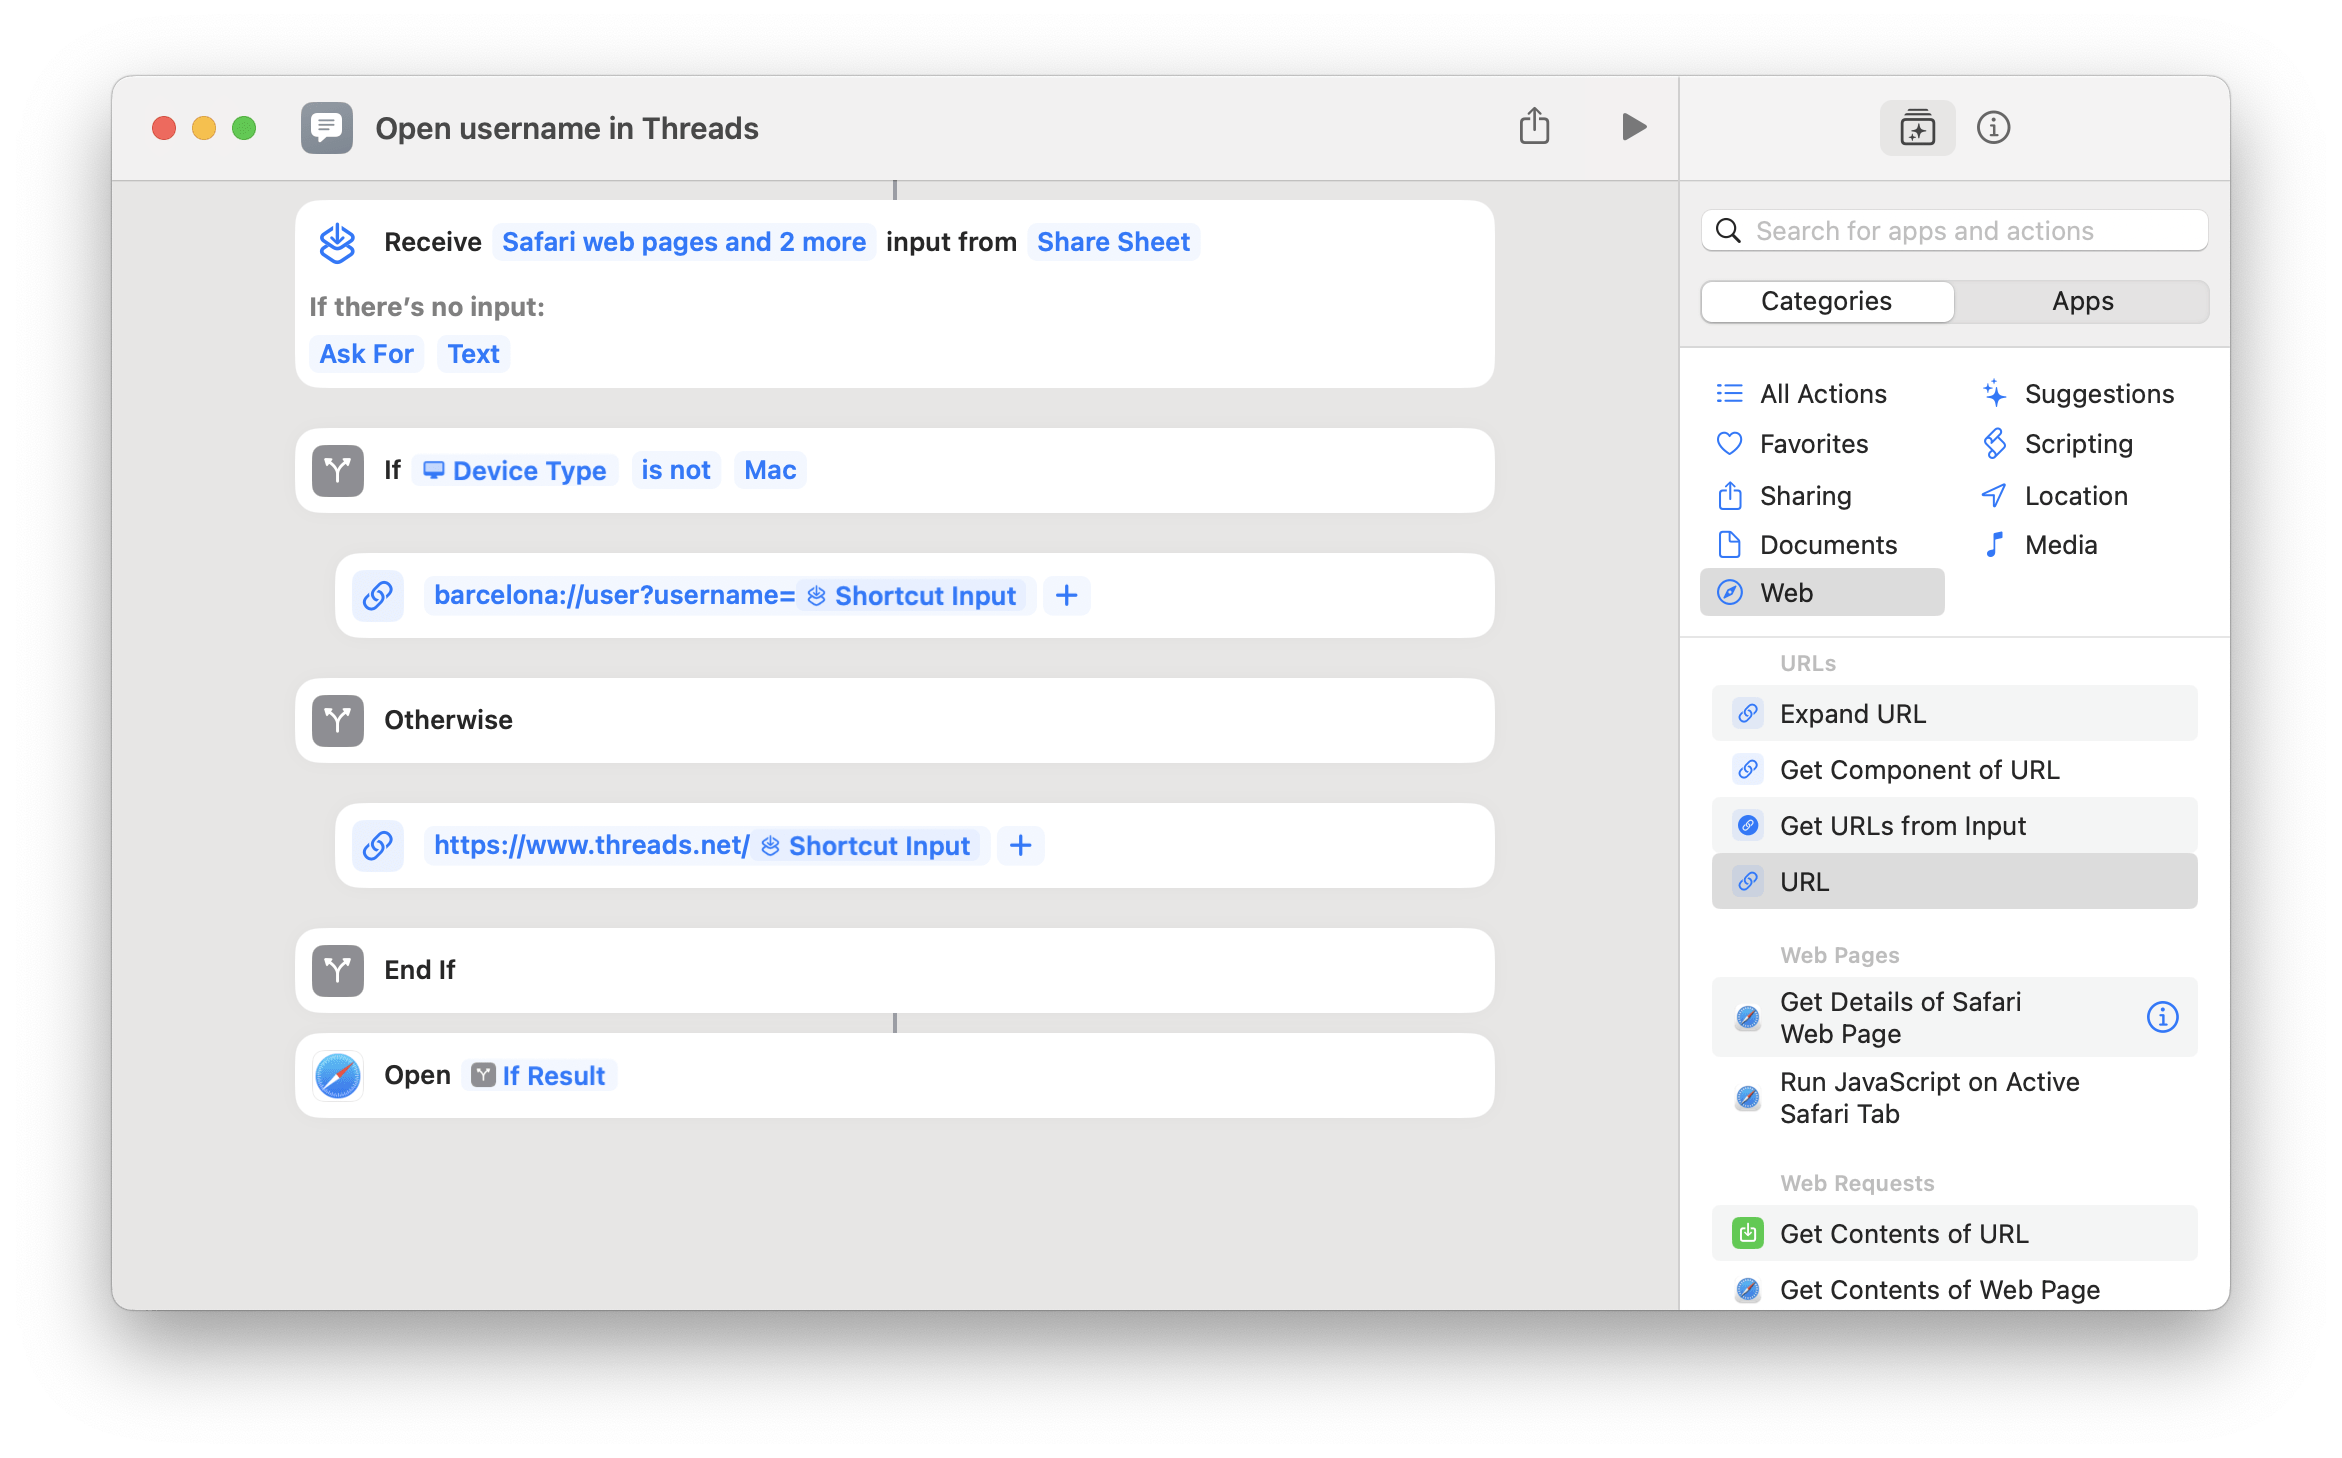Select the Categories tab

coord(1826,301)
